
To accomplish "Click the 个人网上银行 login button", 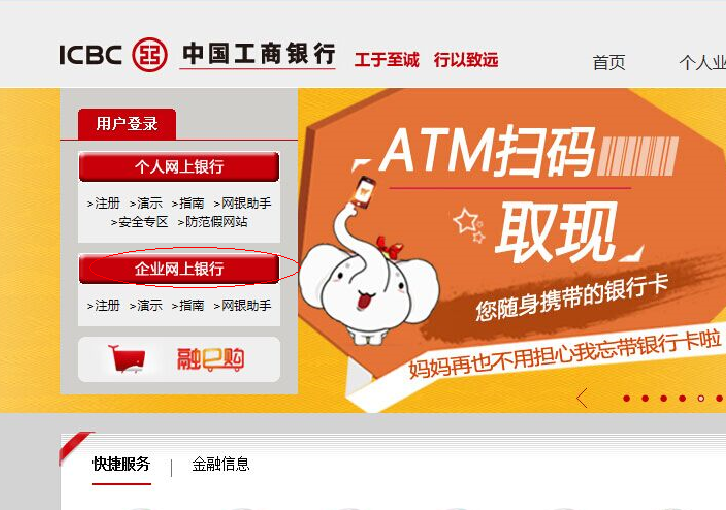I will (x=179, y=167).
